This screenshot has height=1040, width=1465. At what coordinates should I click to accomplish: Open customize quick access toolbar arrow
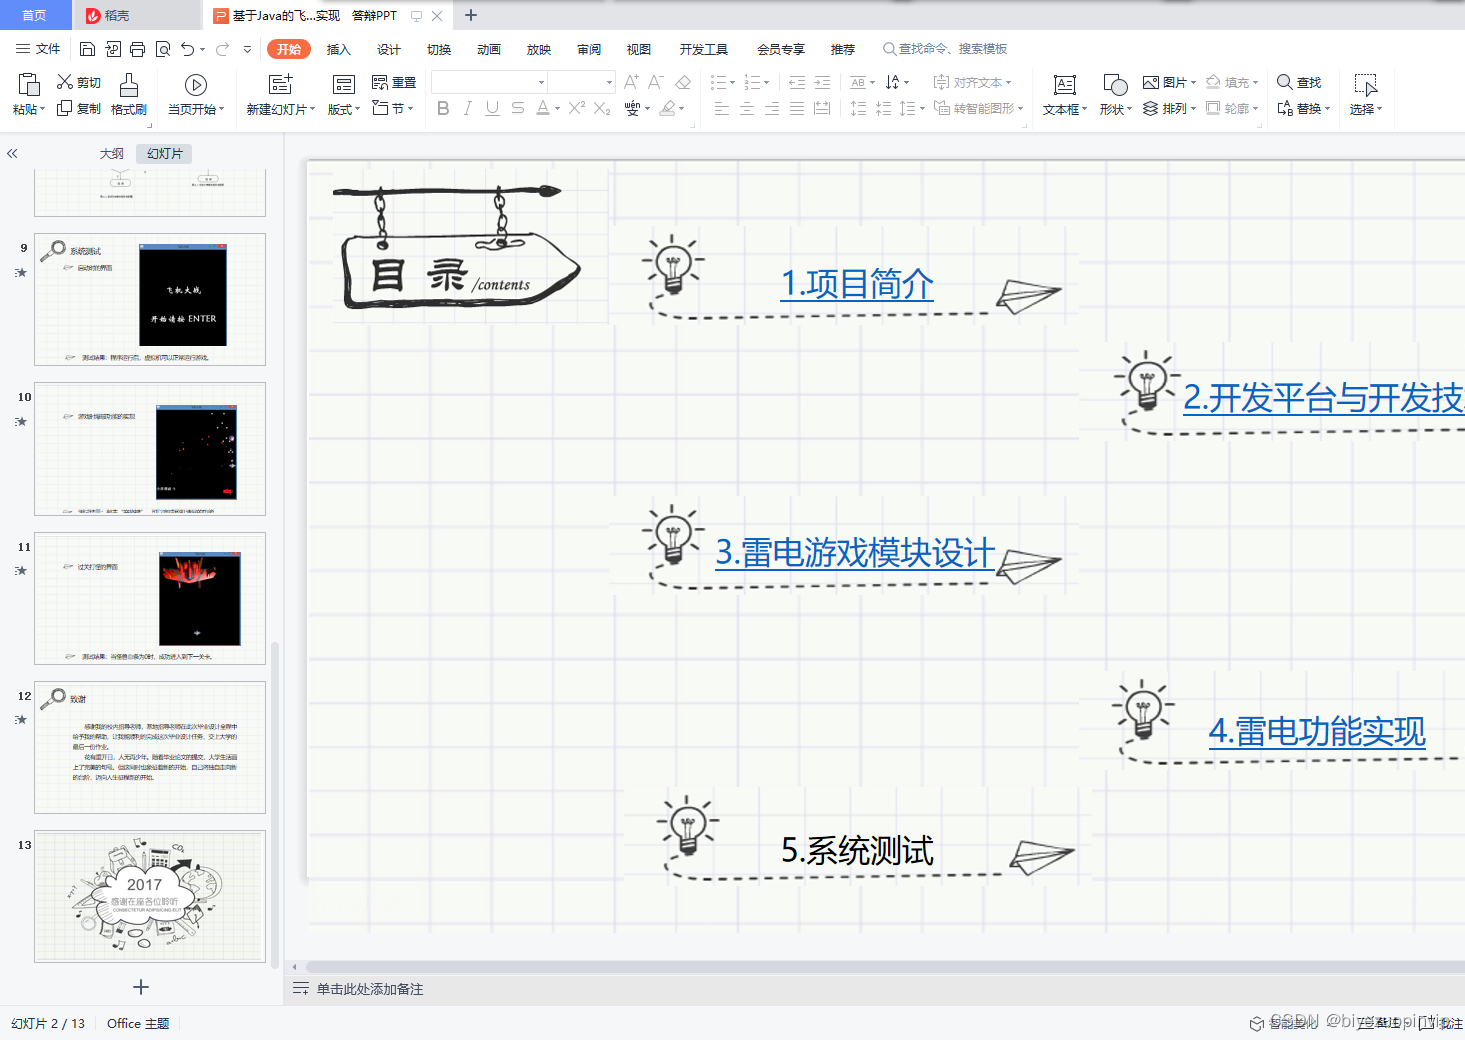tap(247, 49)
